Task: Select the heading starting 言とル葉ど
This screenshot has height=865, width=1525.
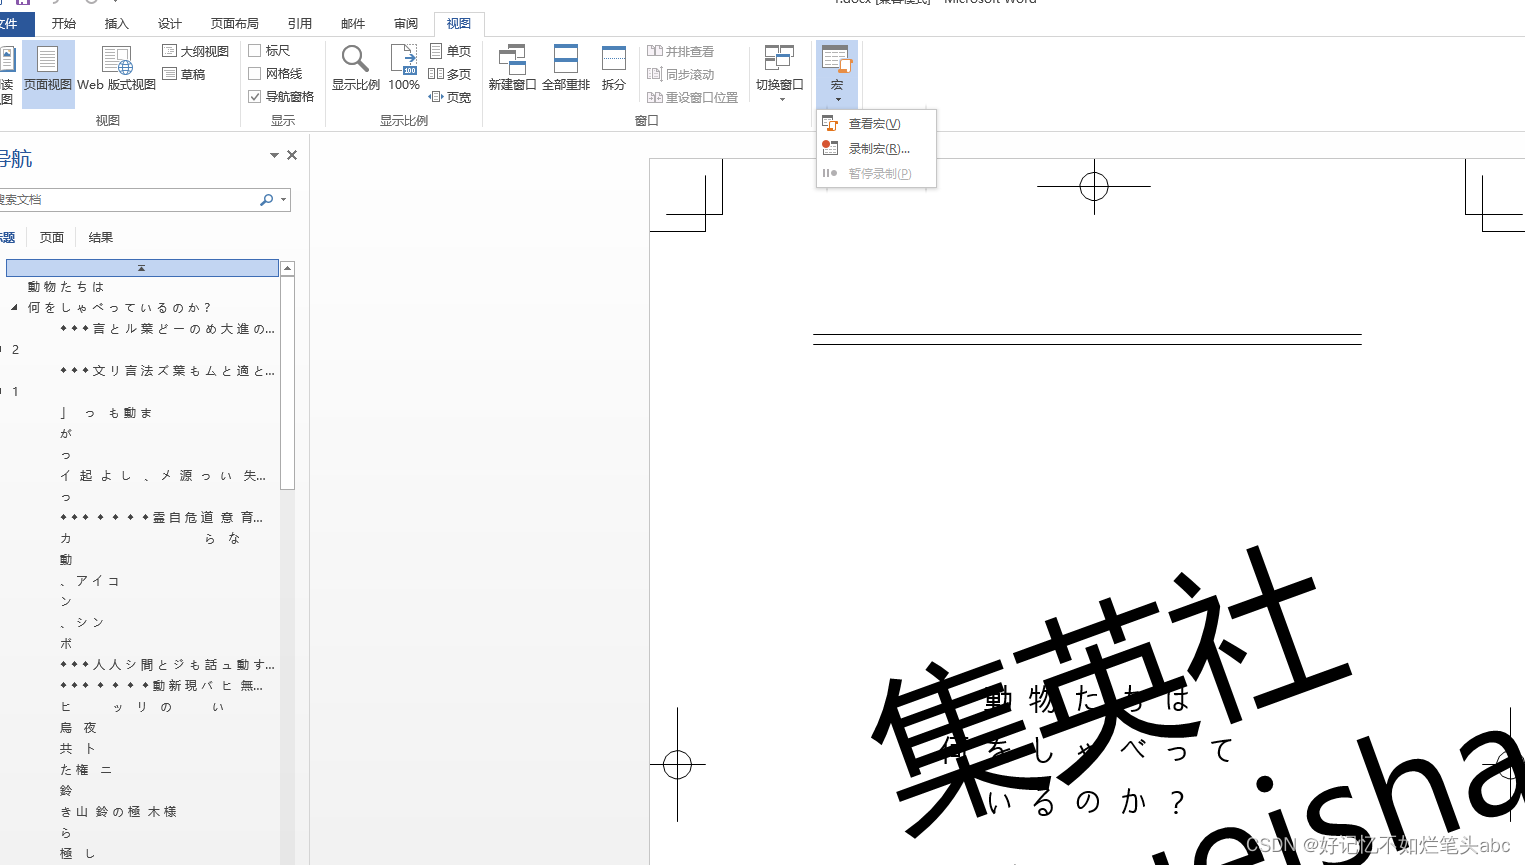Action: coord(167,329)
